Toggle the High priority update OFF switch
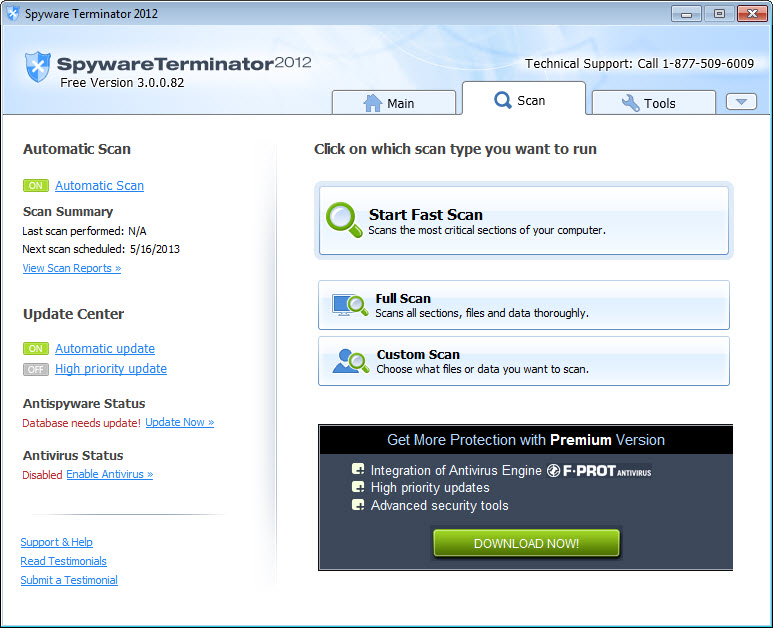This screenshot has width=773, height=628. tap(35, 369)
